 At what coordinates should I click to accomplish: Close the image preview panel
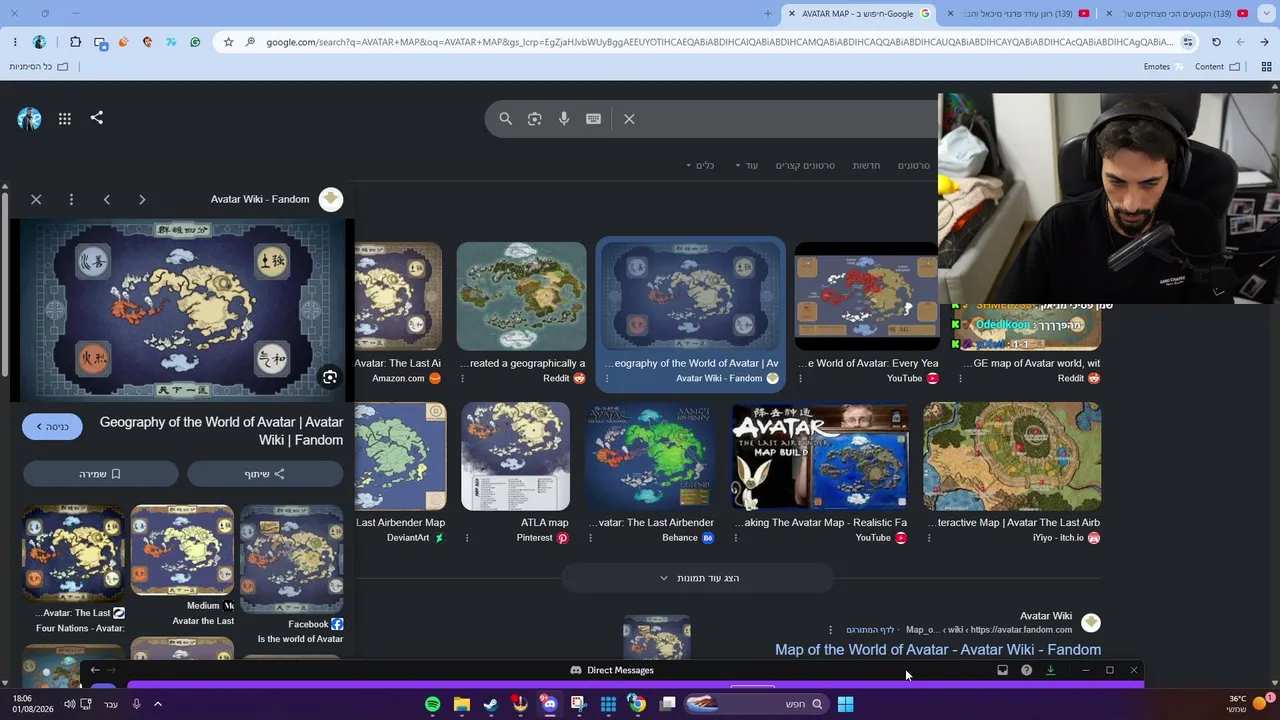36,199
